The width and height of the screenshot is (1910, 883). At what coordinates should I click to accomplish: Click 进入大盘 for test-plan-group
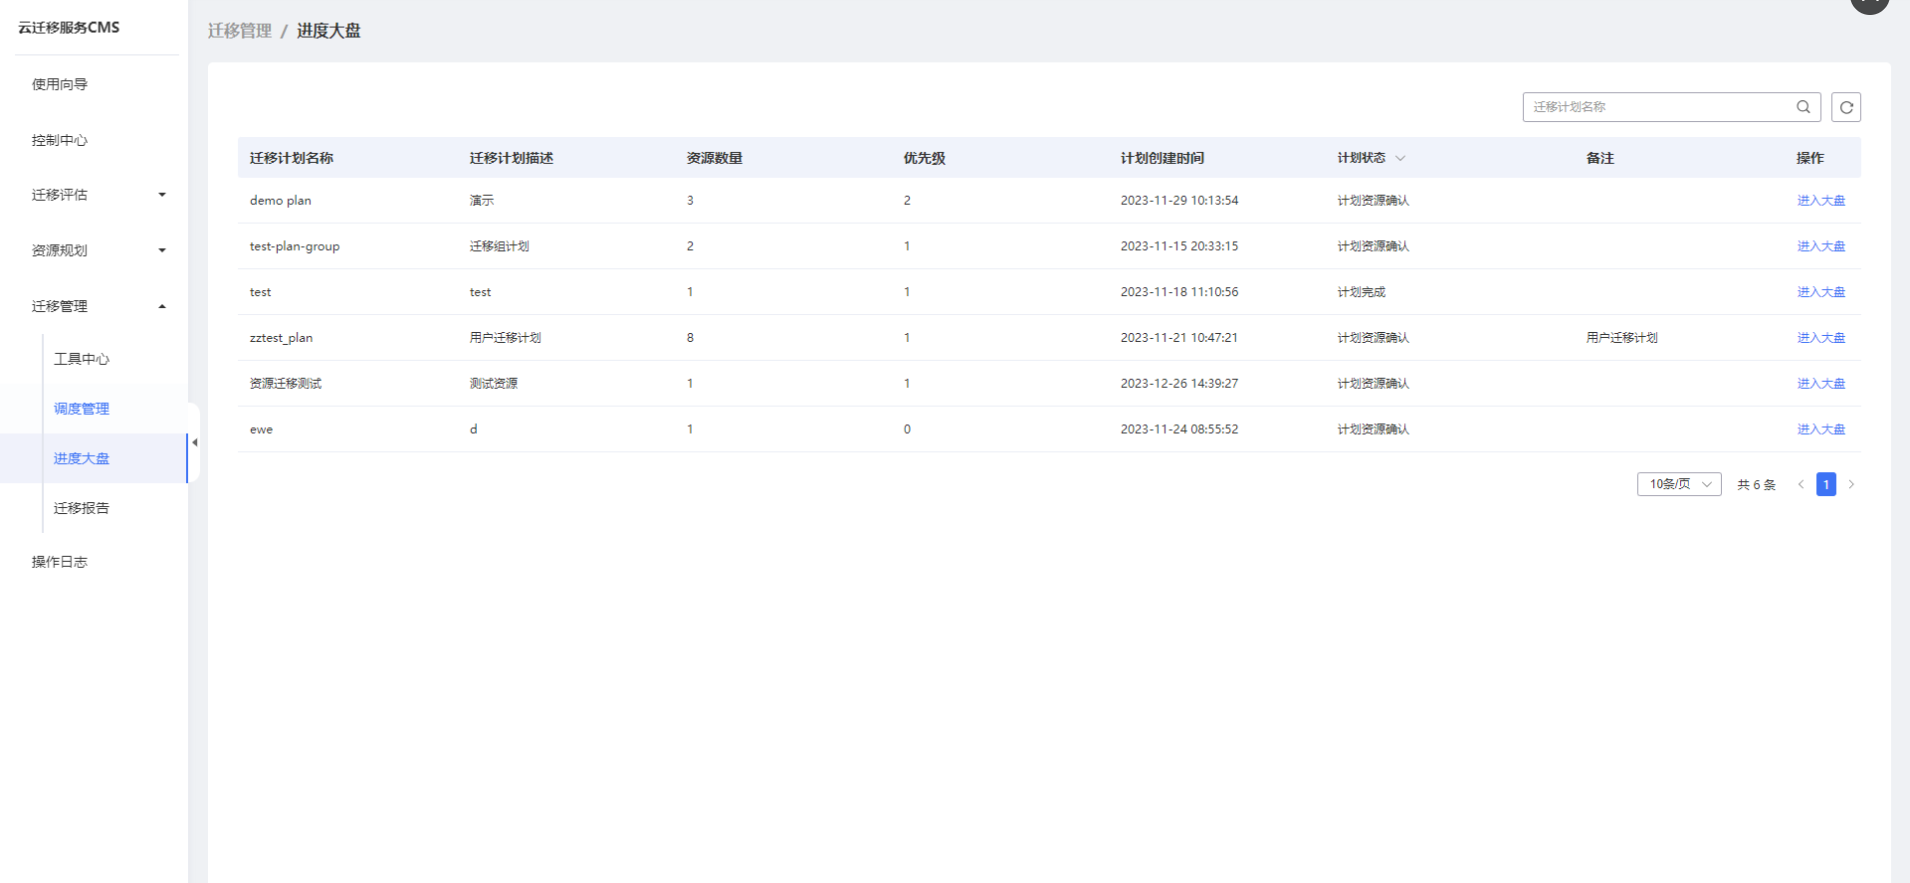coord(1821,246)
